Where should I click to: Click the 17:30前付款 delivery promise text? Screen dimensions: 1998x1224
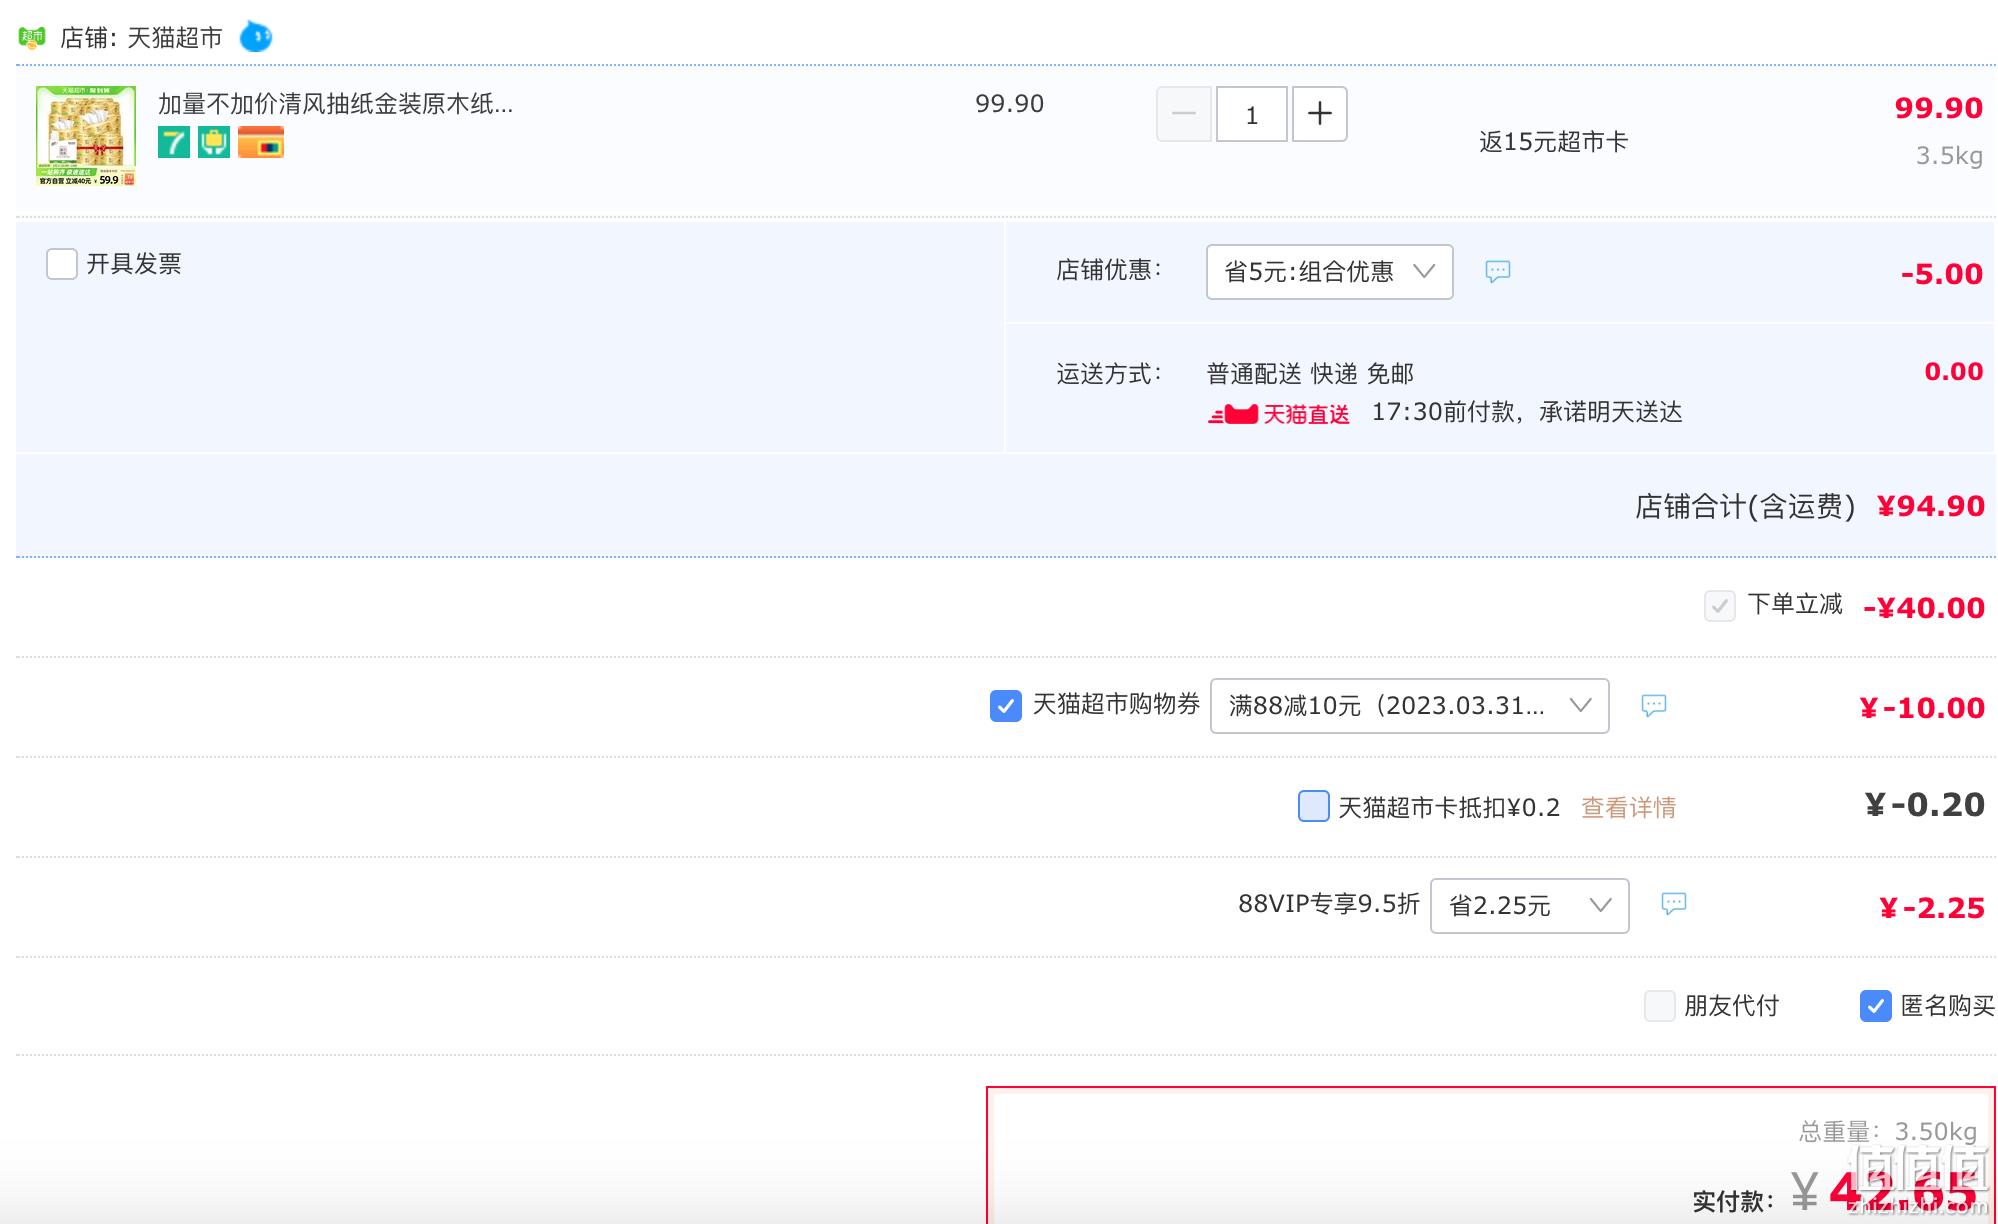coord(1527,412)
